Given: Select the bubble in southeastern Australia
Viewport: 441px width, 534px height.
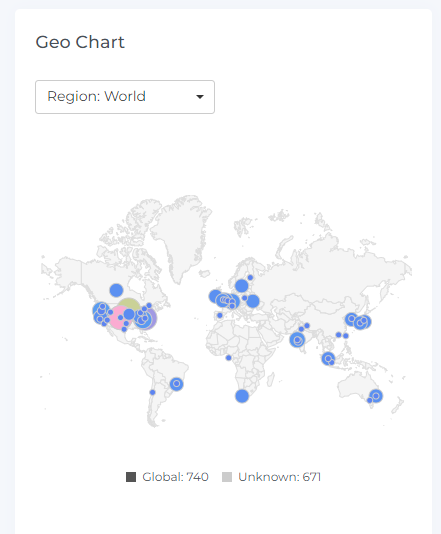Looking at the screenshot, I should point(376,396).
